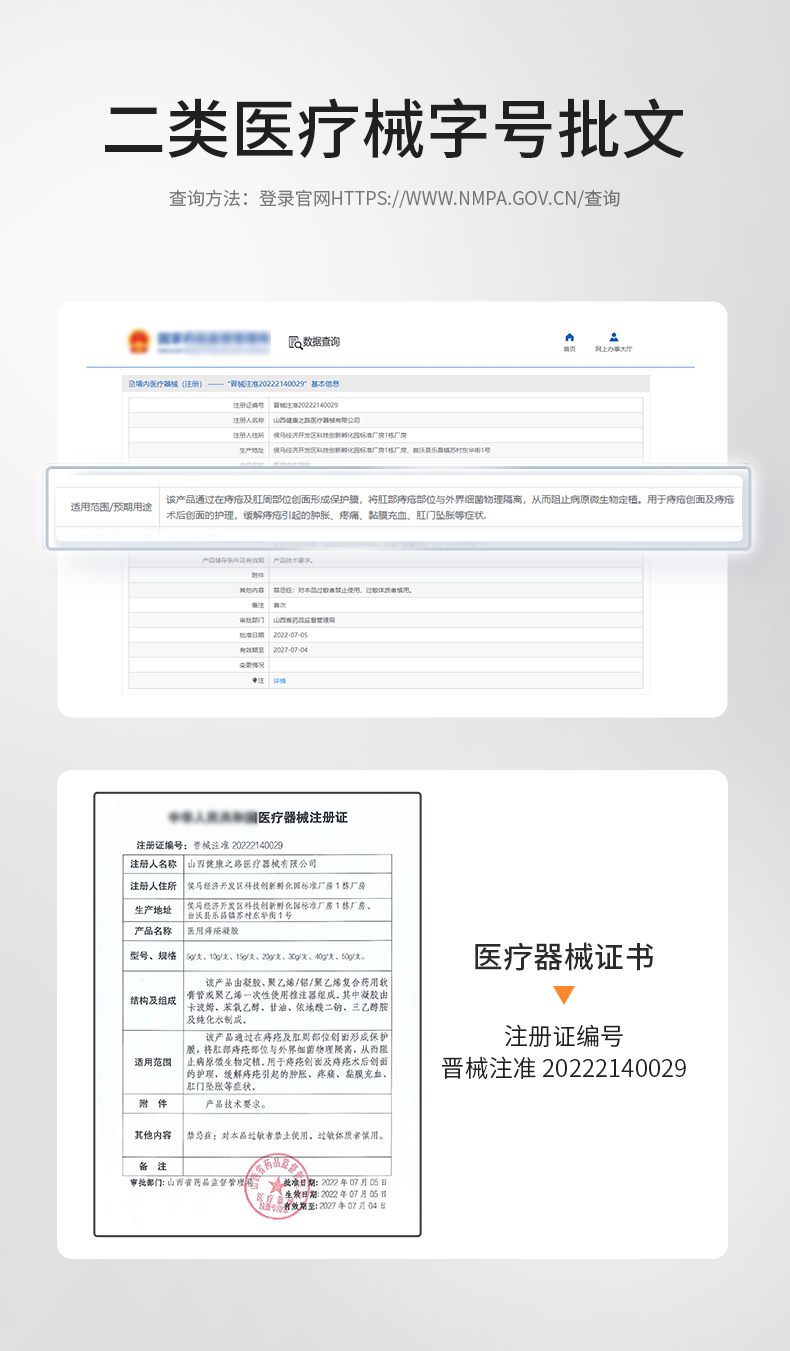790x1351 pixels.
Task: Click the 医用痔疮凝胶 product name on the certificate
Action: point(212,931)
